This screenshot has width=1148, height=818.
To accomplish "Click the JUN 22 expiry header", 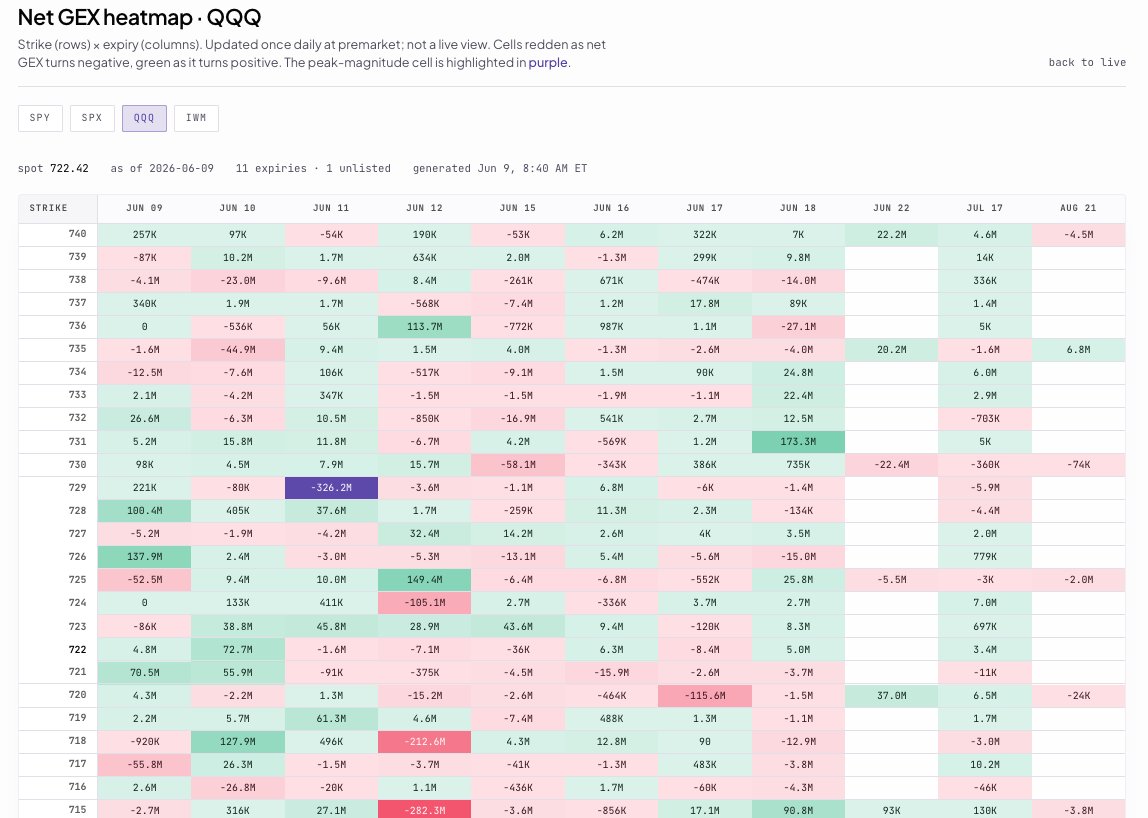I will [892, 208].
